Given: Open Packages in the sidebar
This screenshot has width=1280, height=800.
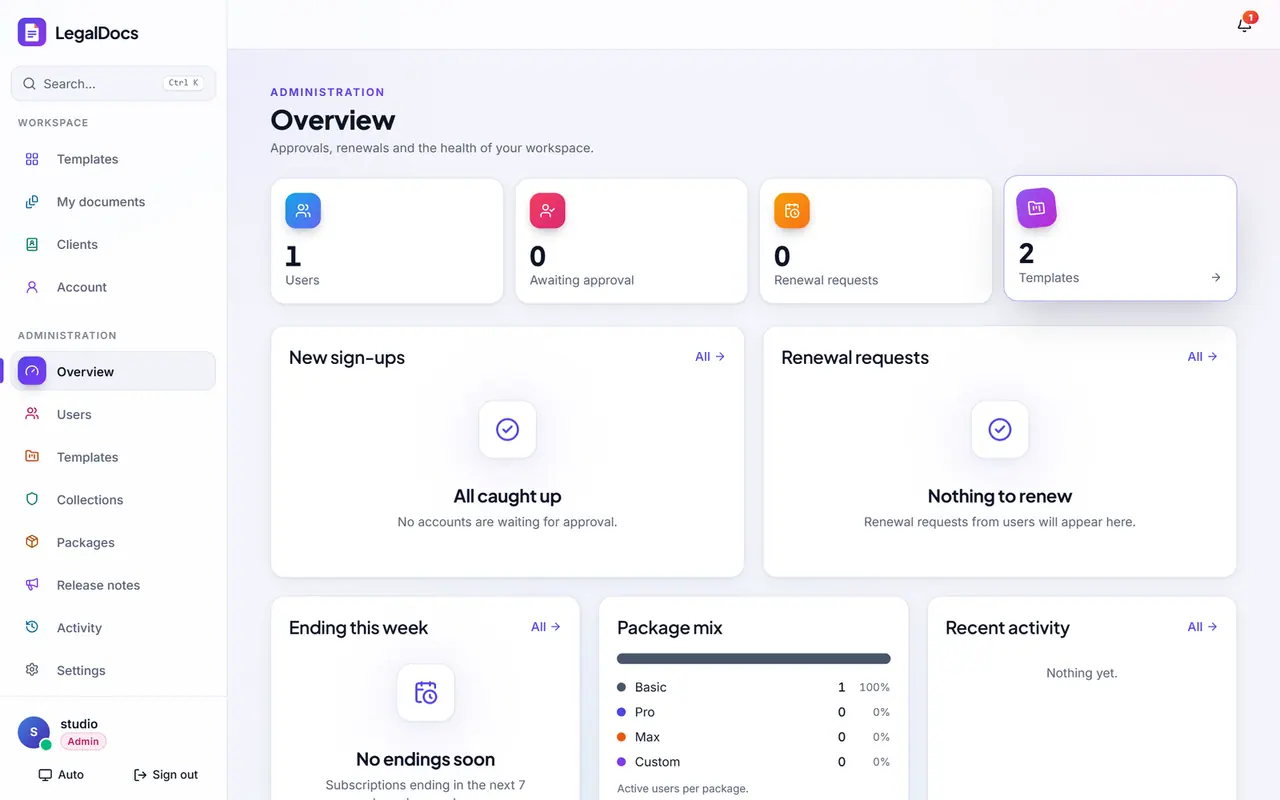Looking at the screenshot, I should click(x=113, y=542).
